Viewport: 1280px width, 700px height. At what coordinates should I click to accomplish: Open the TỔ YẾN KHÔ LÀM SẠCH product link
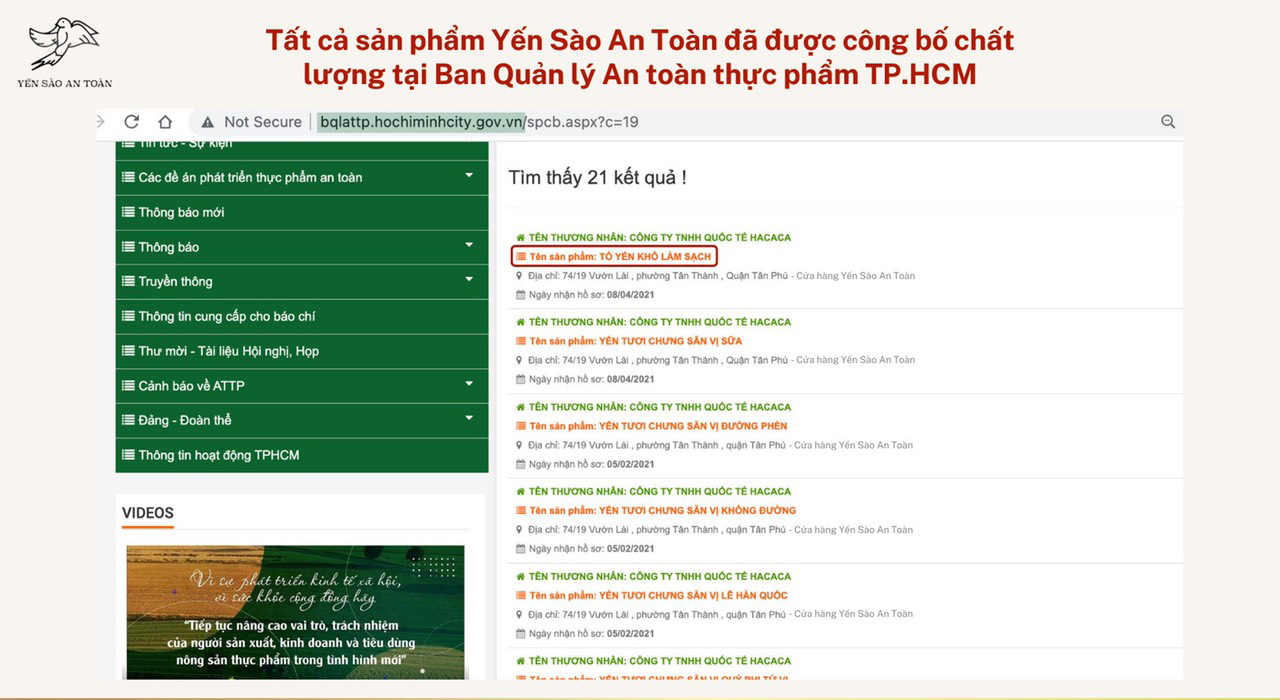click(620, 257)
